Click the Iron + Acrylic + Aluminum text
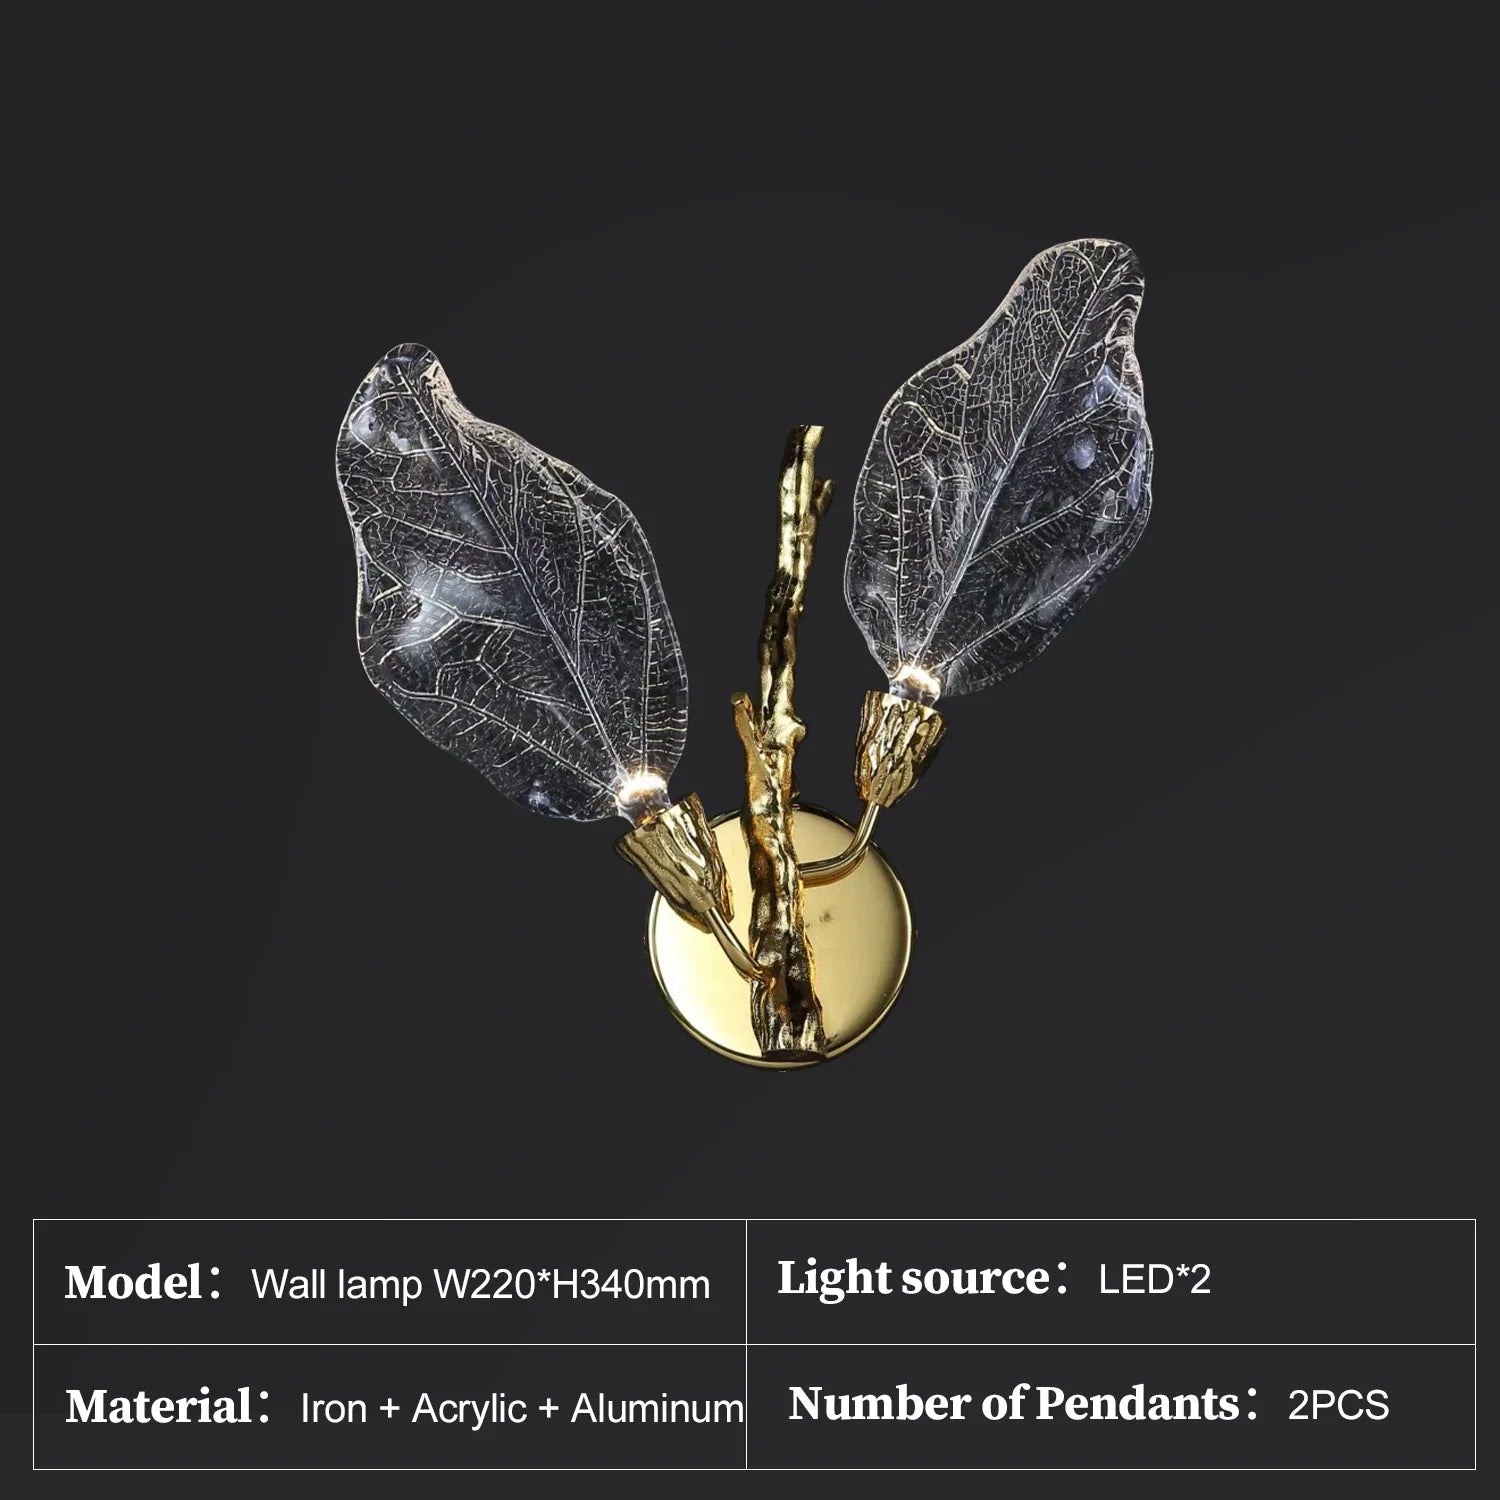The height and width of the screenshot is (1500, 1500). (x=522, y=1408)
